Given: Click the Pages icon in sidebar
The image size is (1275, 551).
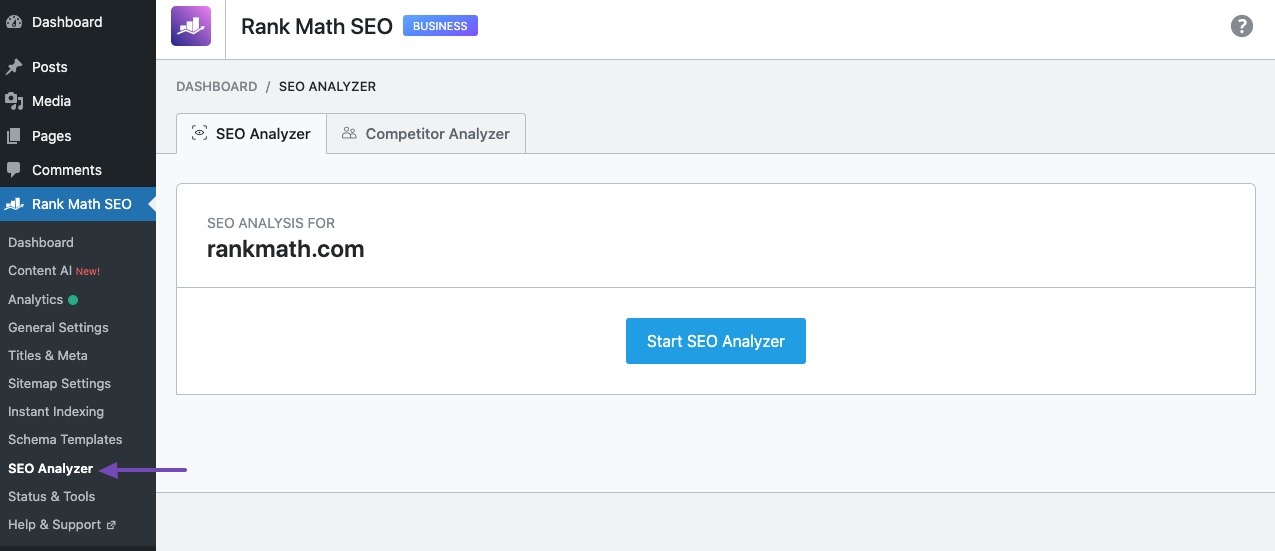Looking at the screenshot, I should [14, 136].
